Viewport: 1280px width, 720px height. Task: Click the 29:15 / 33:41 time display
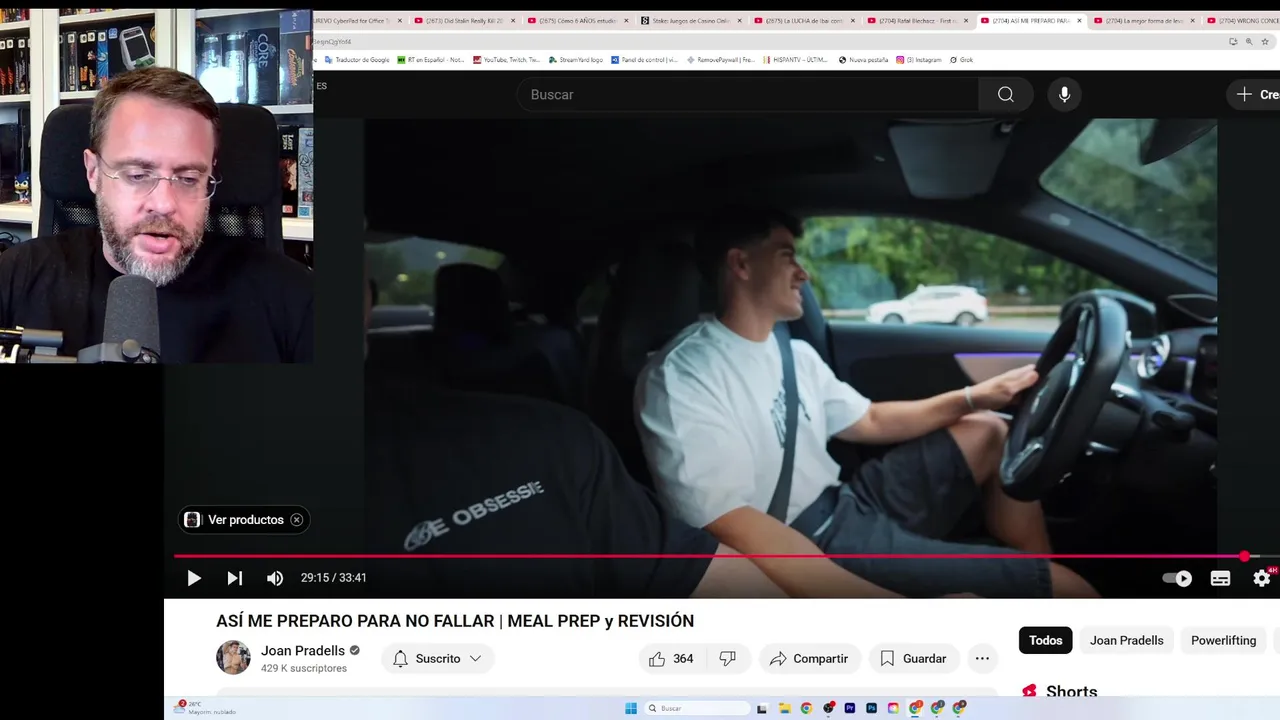[334, 578]
